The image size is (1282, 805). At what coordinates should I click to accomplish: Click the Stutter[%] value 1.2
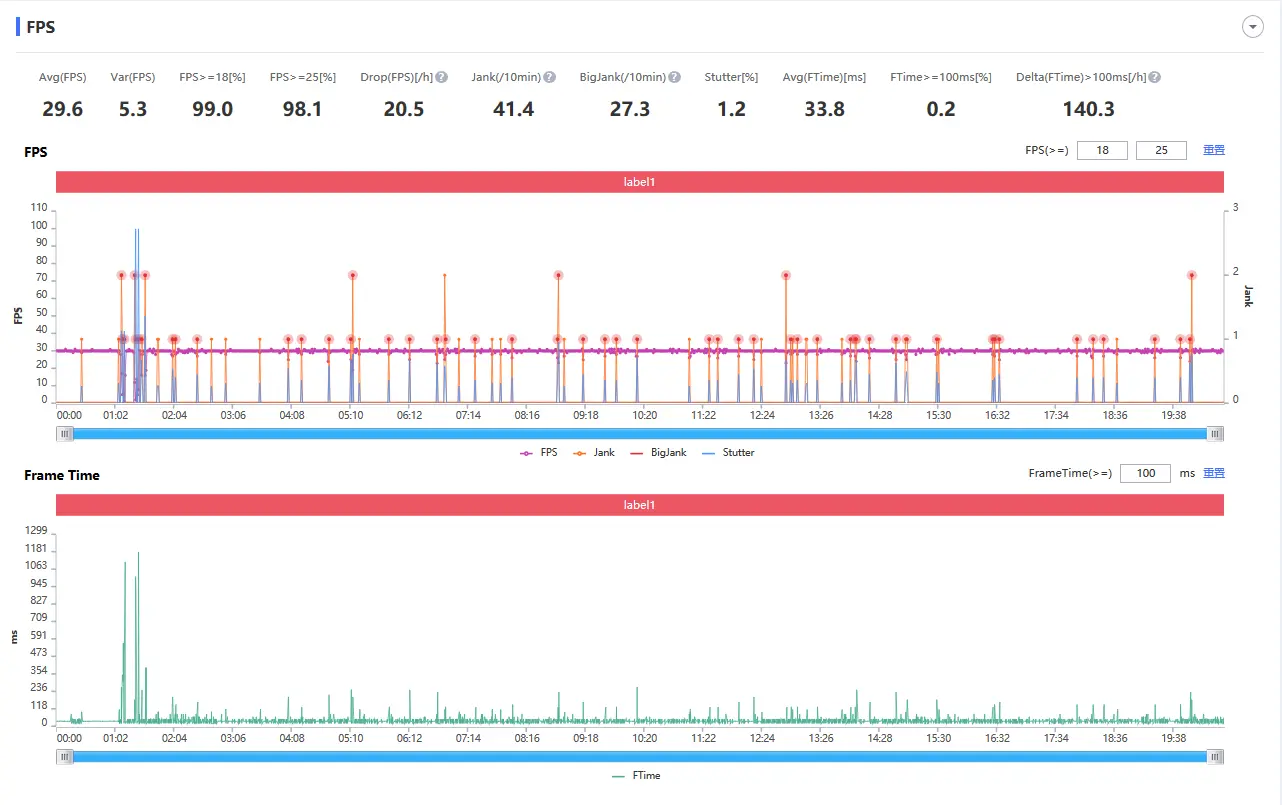[x=731, y=109]
